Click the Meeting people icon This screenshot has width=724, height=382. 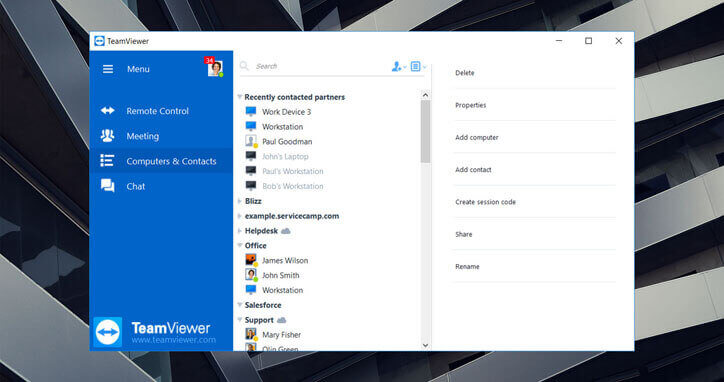[108, 136]
